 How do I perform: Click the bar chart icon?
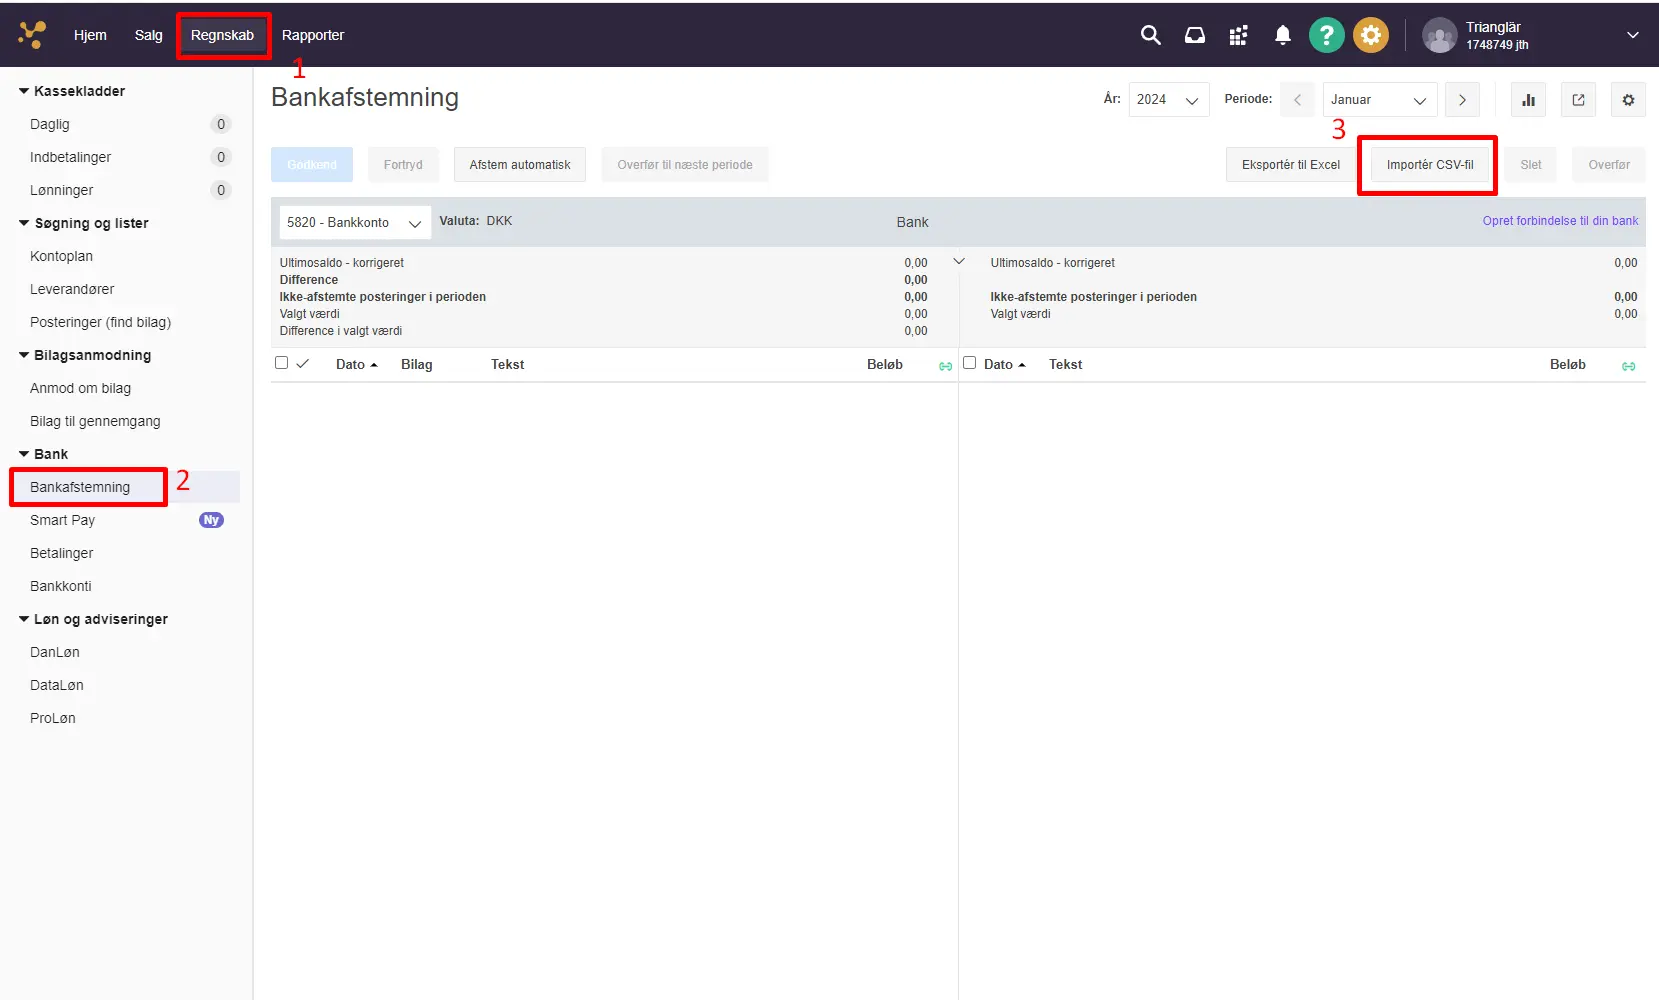coord(1528,100)
